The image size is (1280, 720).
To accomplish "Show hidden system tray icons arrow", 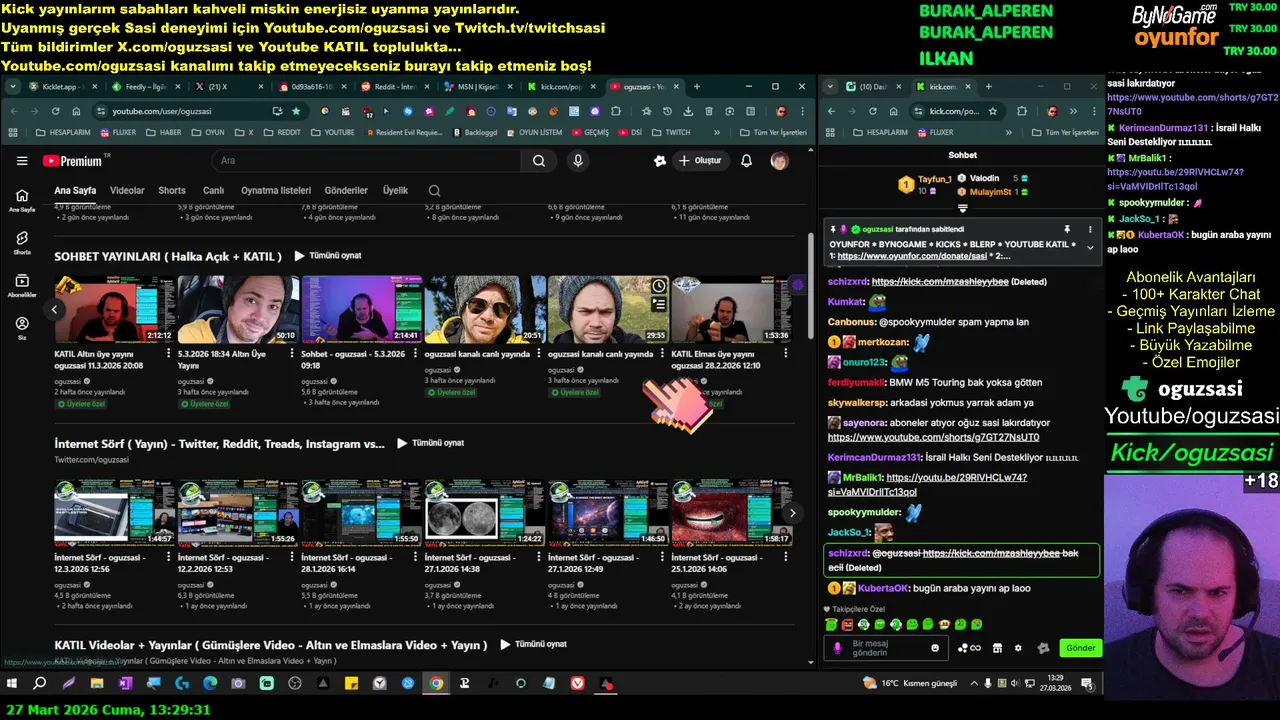I will point(973,684).
